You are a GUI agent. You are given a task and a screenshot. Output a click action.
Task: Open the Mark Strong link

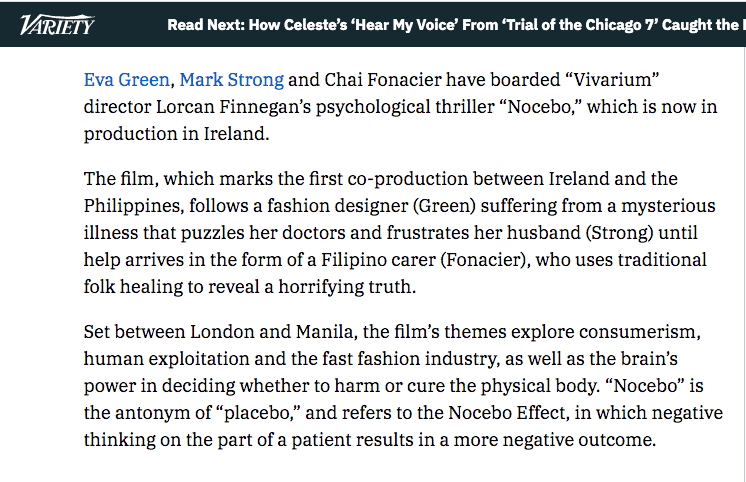tap(232, 80)
